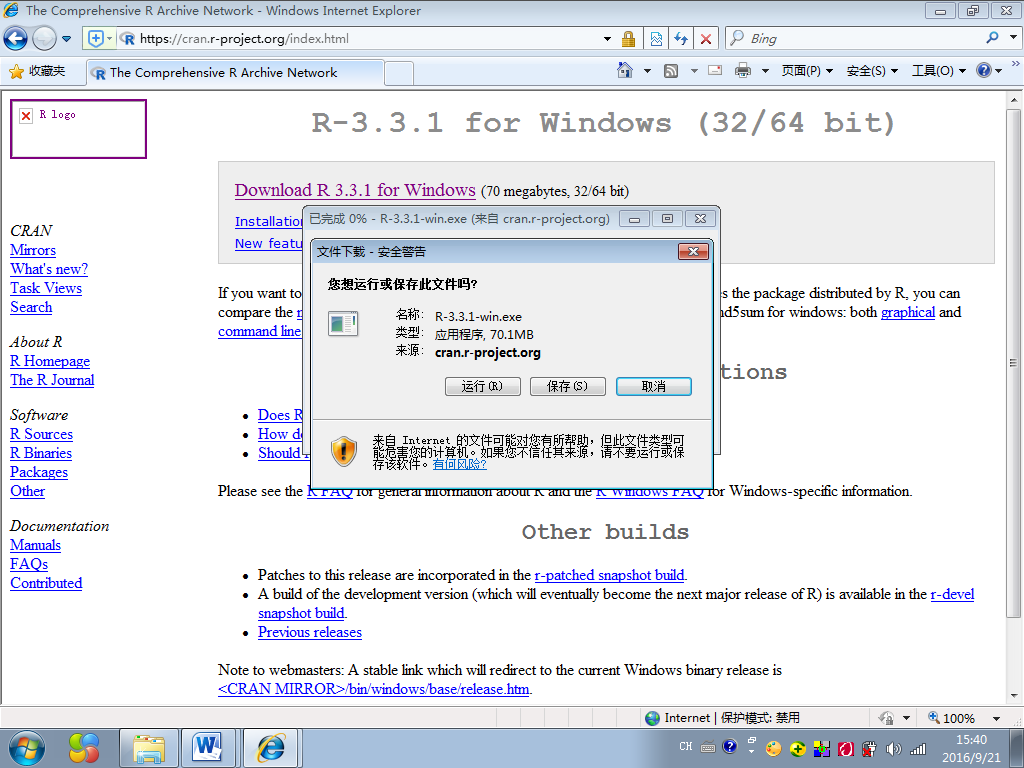Open the R Homepage link
Image resolution: width=1024 pixels, height=768 pixels.
50,361
